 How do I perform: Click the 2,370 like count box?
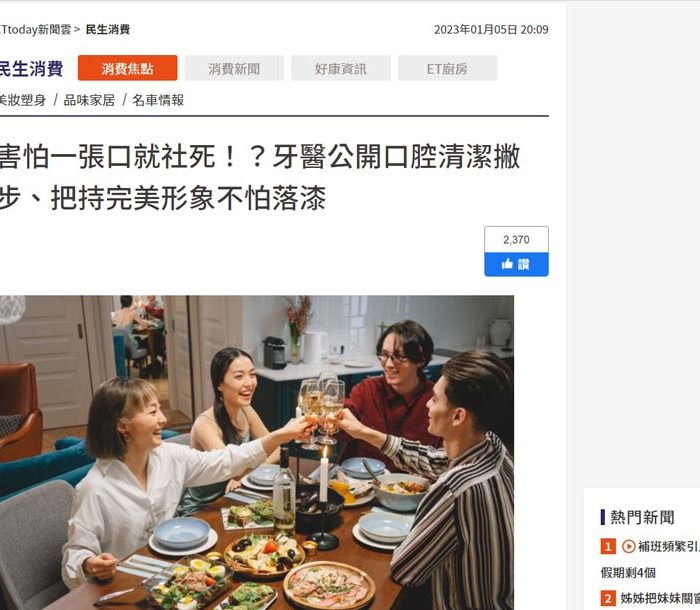pos(517,240)
